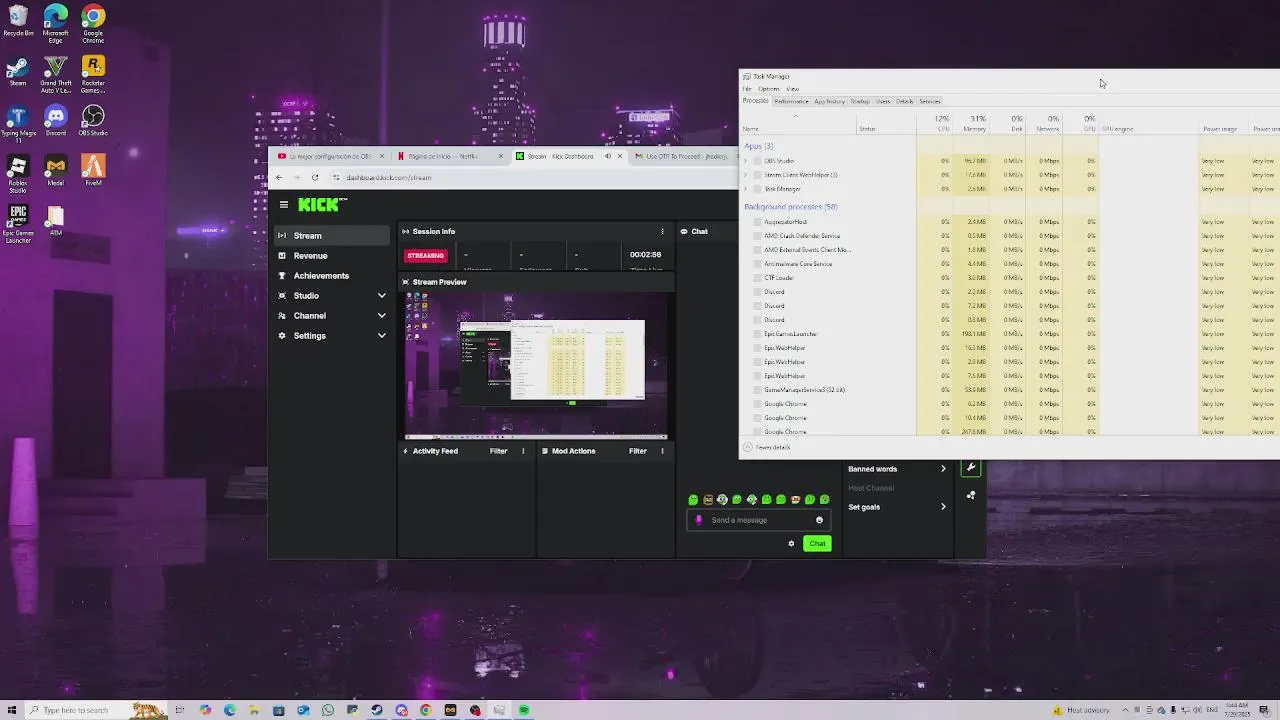Mute the Kick Dashboard browser tab

pyautogui.click(x=607, y=156)
